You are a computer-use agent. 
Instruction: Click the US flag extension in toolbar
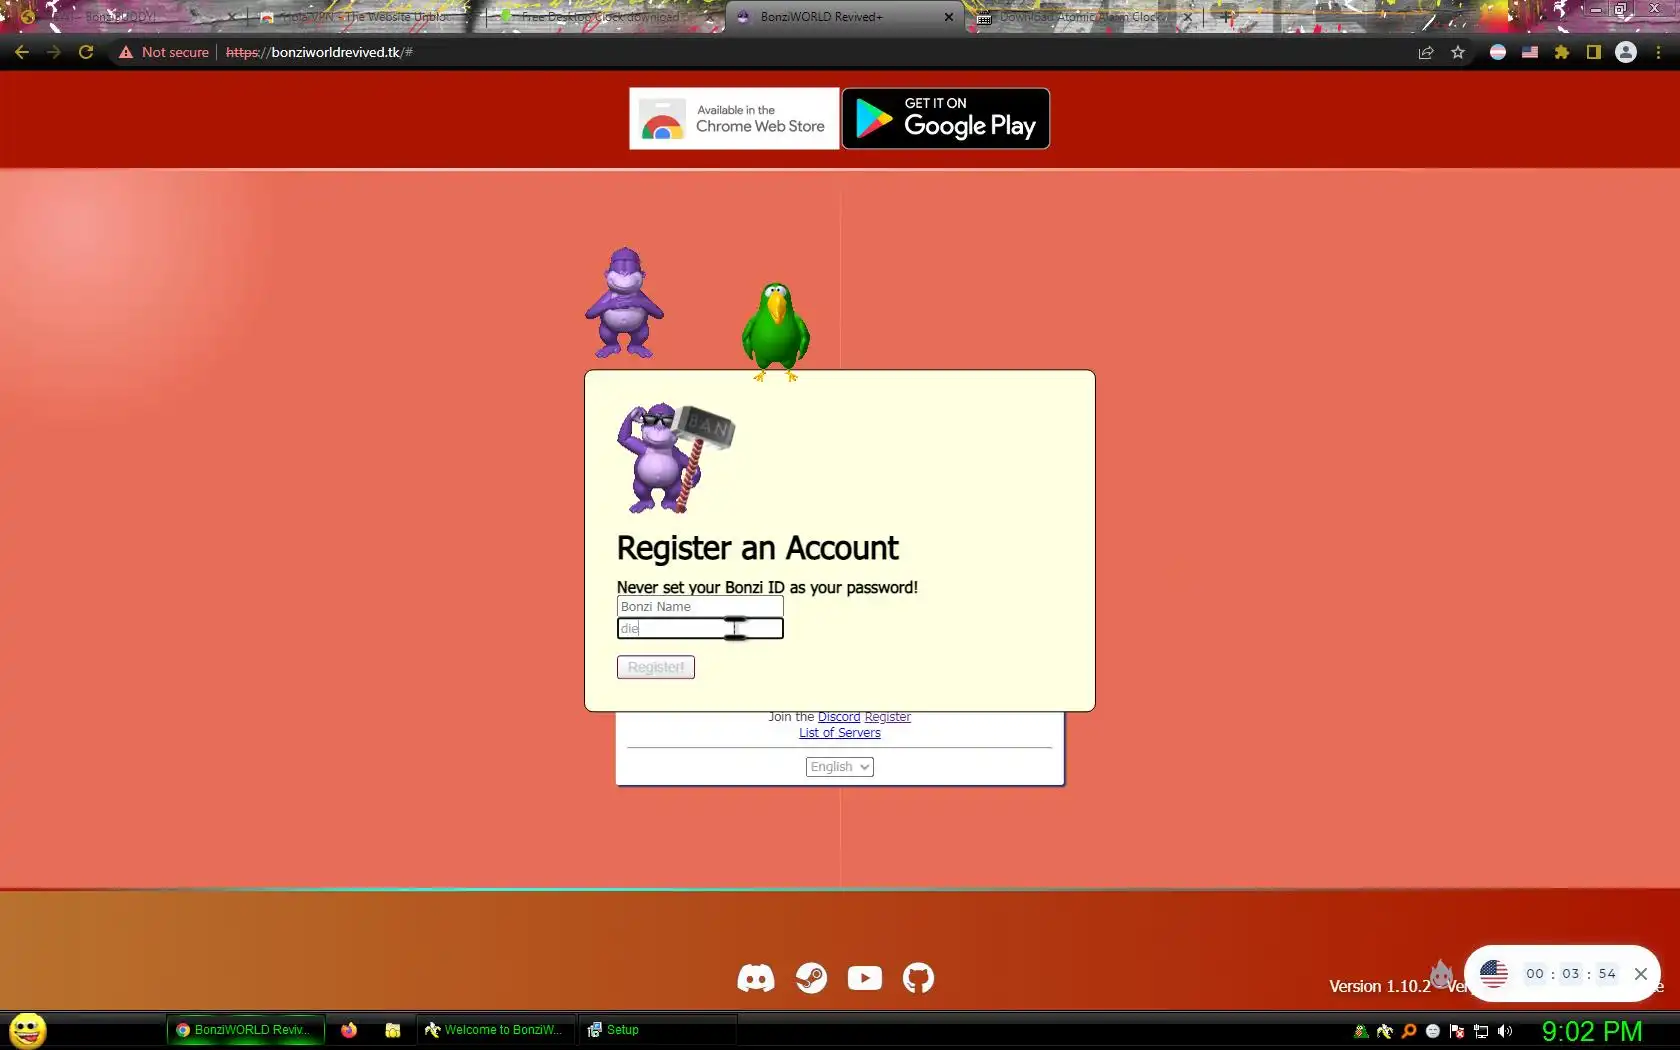1530,52
